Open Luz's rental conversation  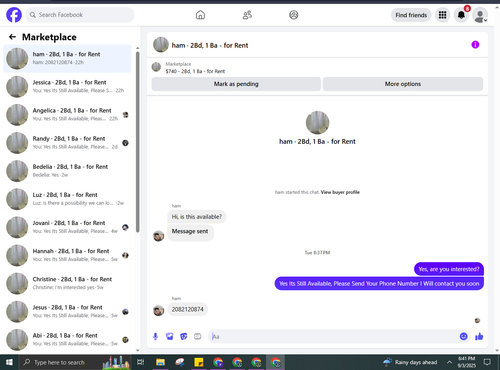tap(67, 199)
